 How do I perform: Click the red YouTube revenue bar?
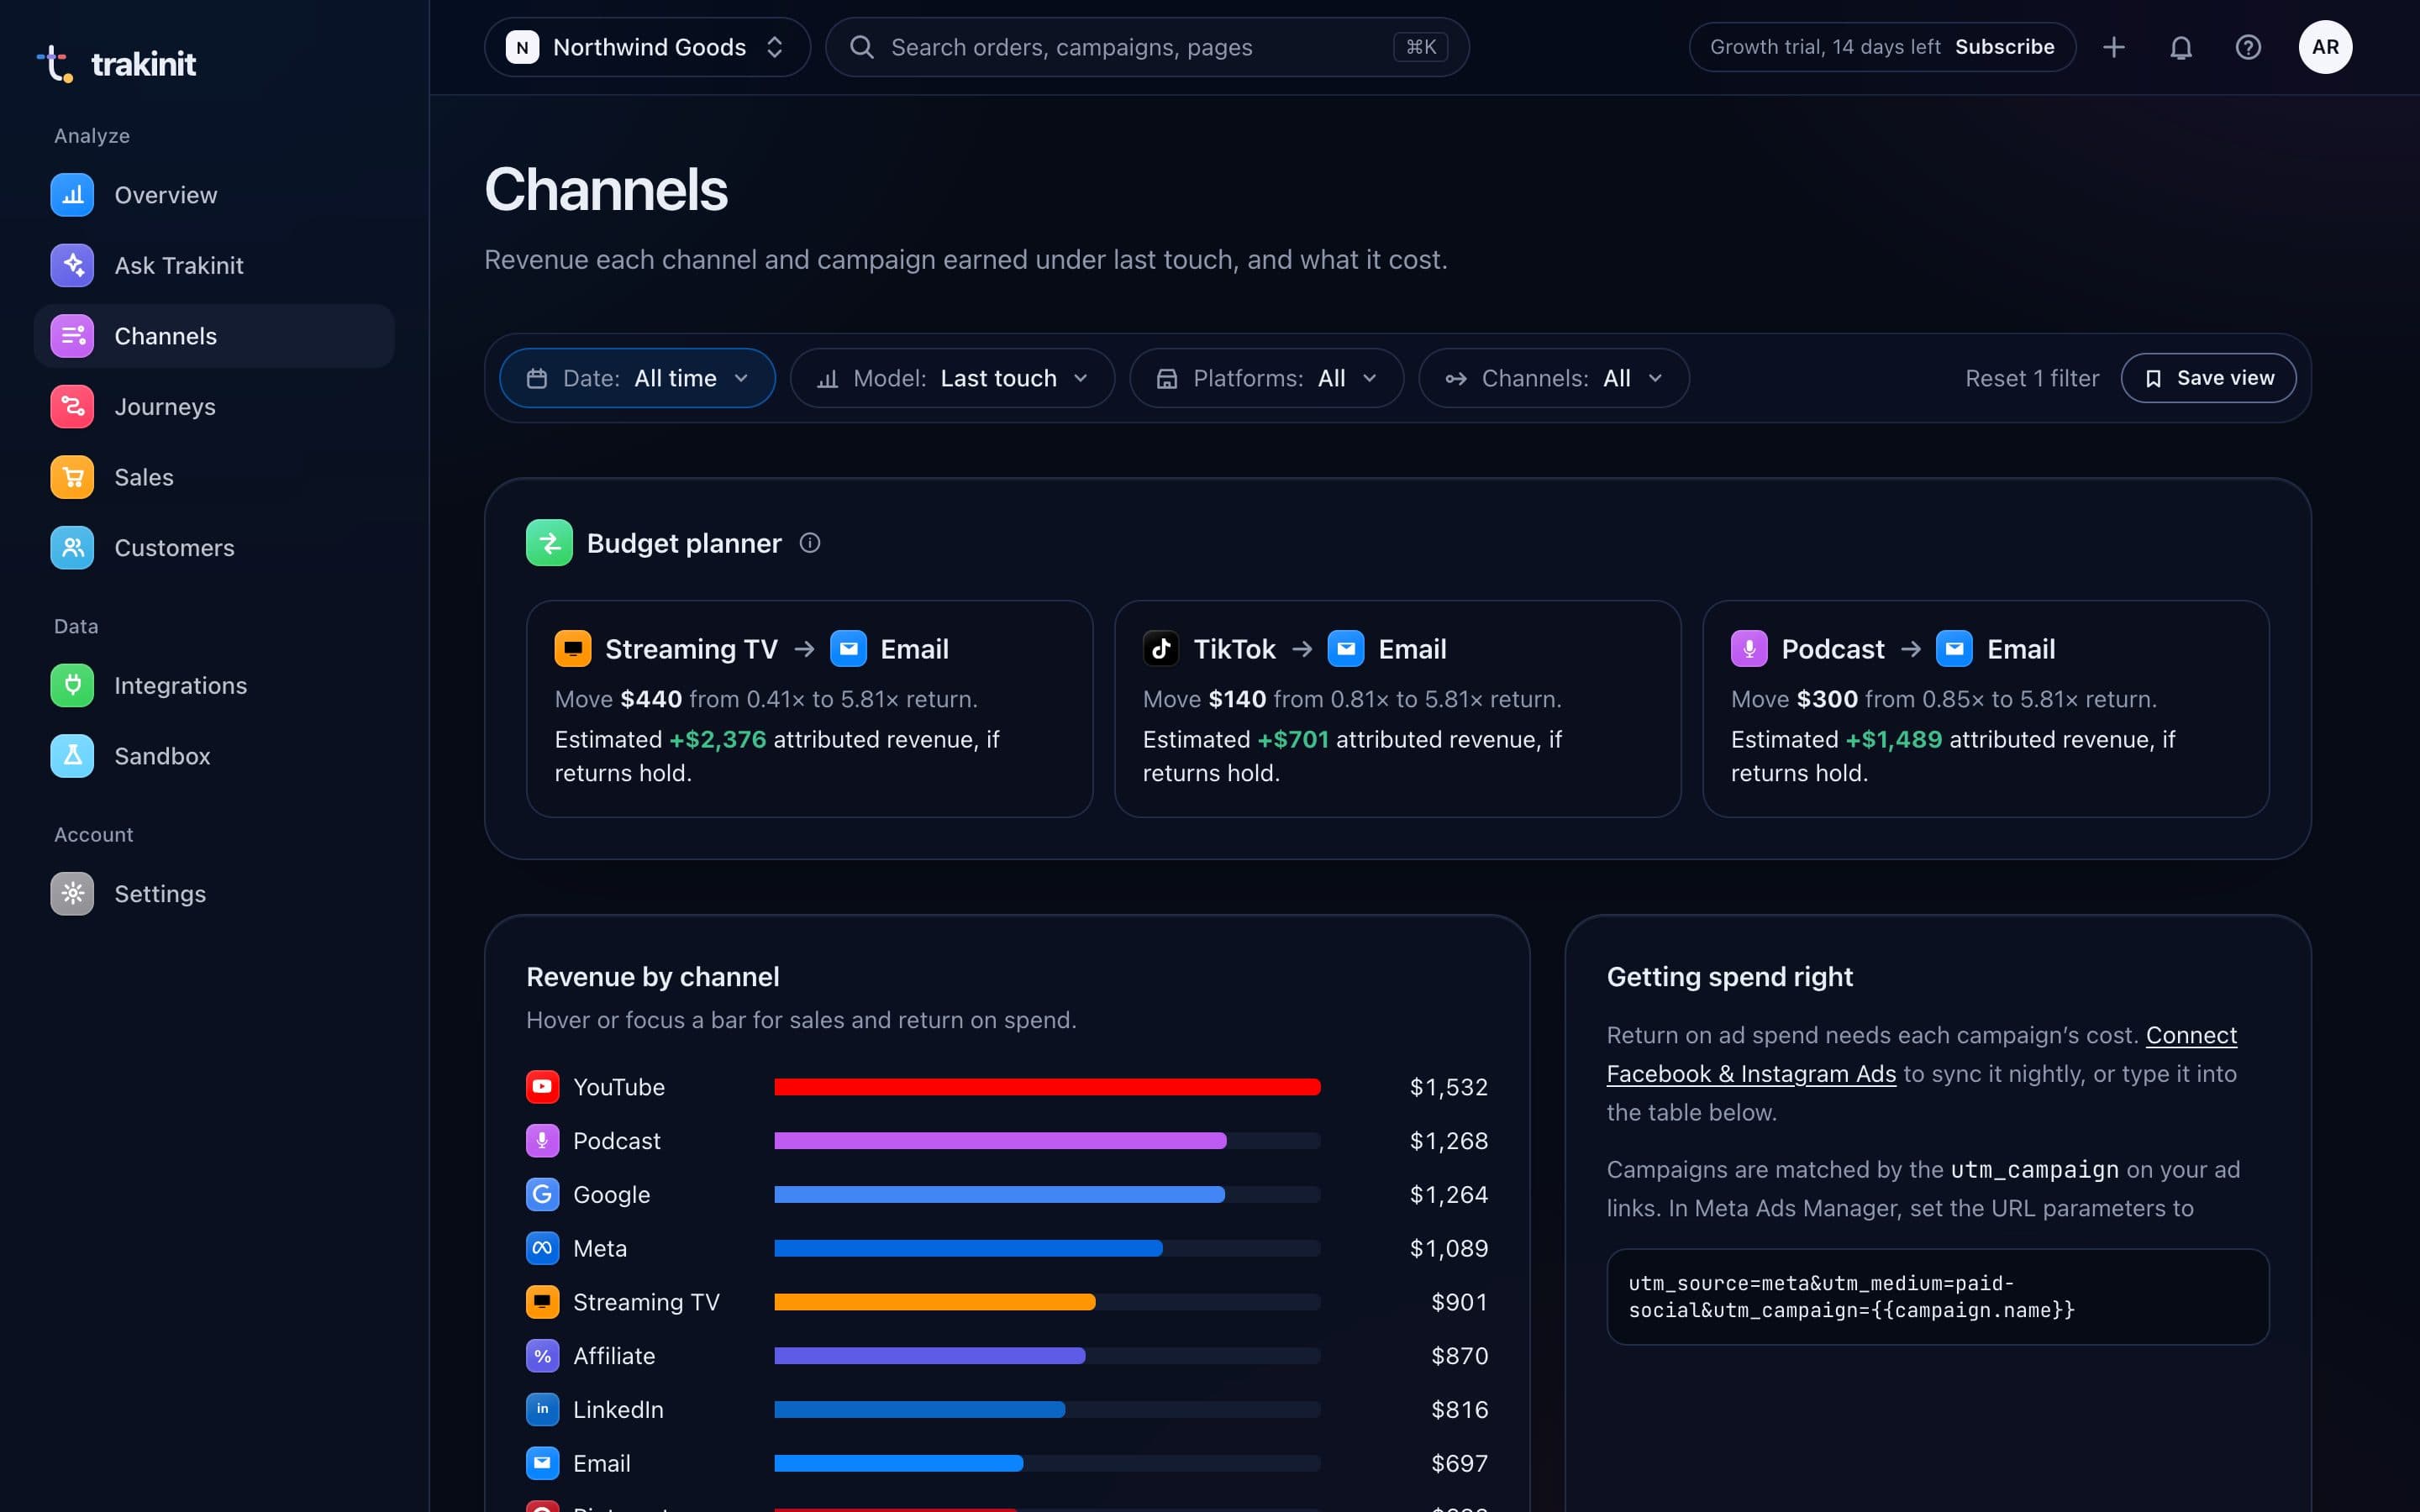1047,1087
